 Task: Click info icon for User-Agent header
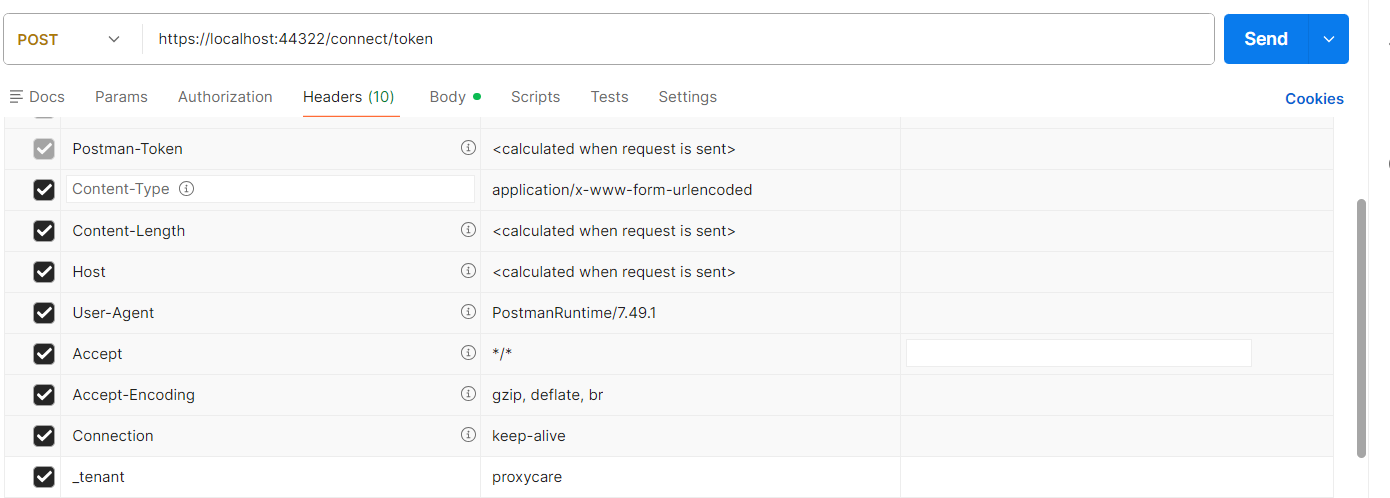[468, 312]
